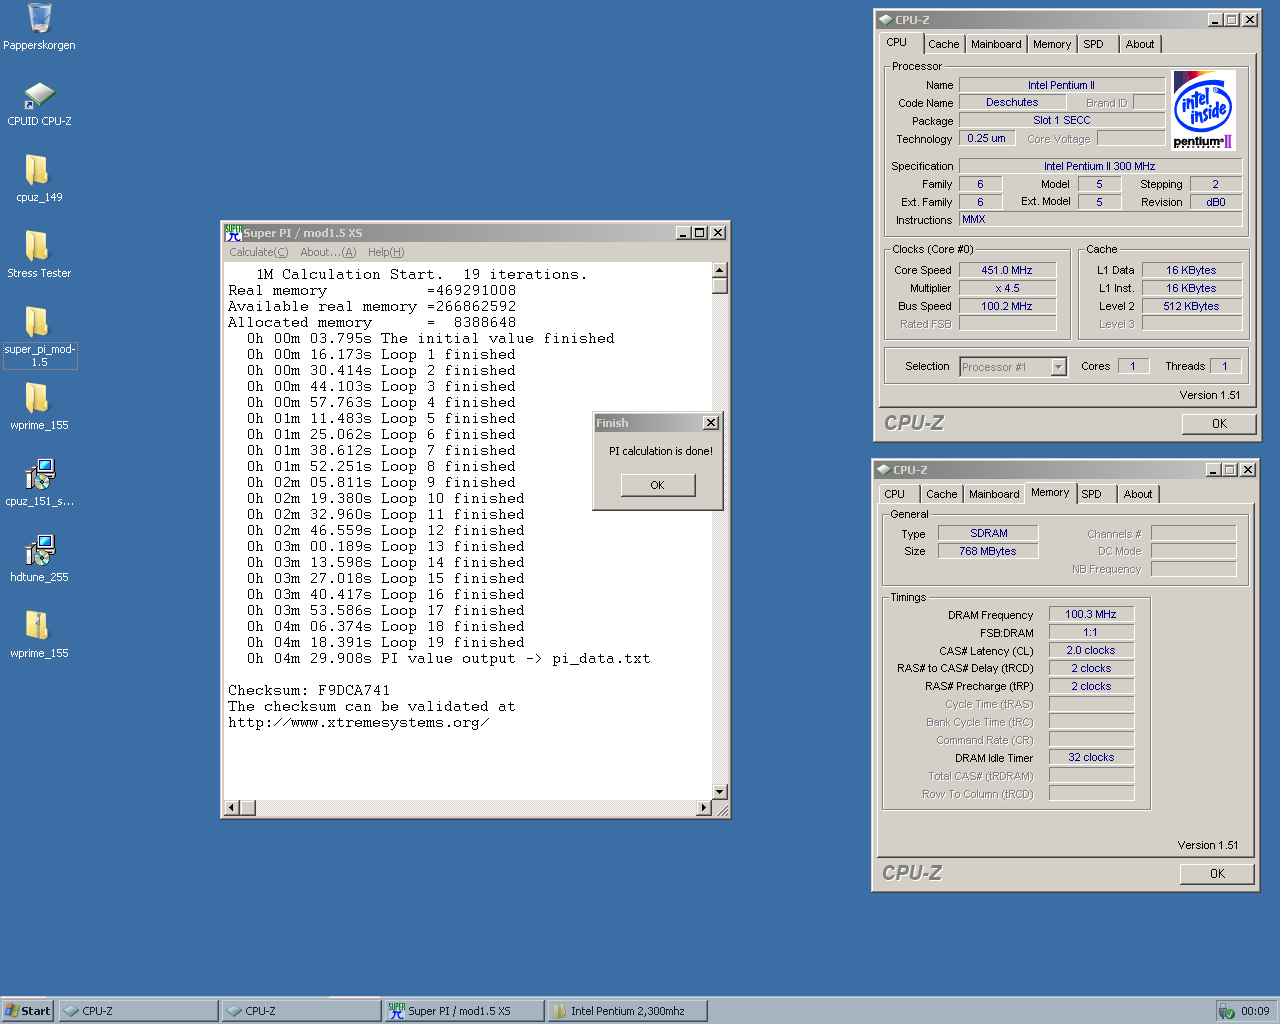Open Mainboard tab in upper CPU-Z window
1280x1024 pixels.
click(996, 44)
